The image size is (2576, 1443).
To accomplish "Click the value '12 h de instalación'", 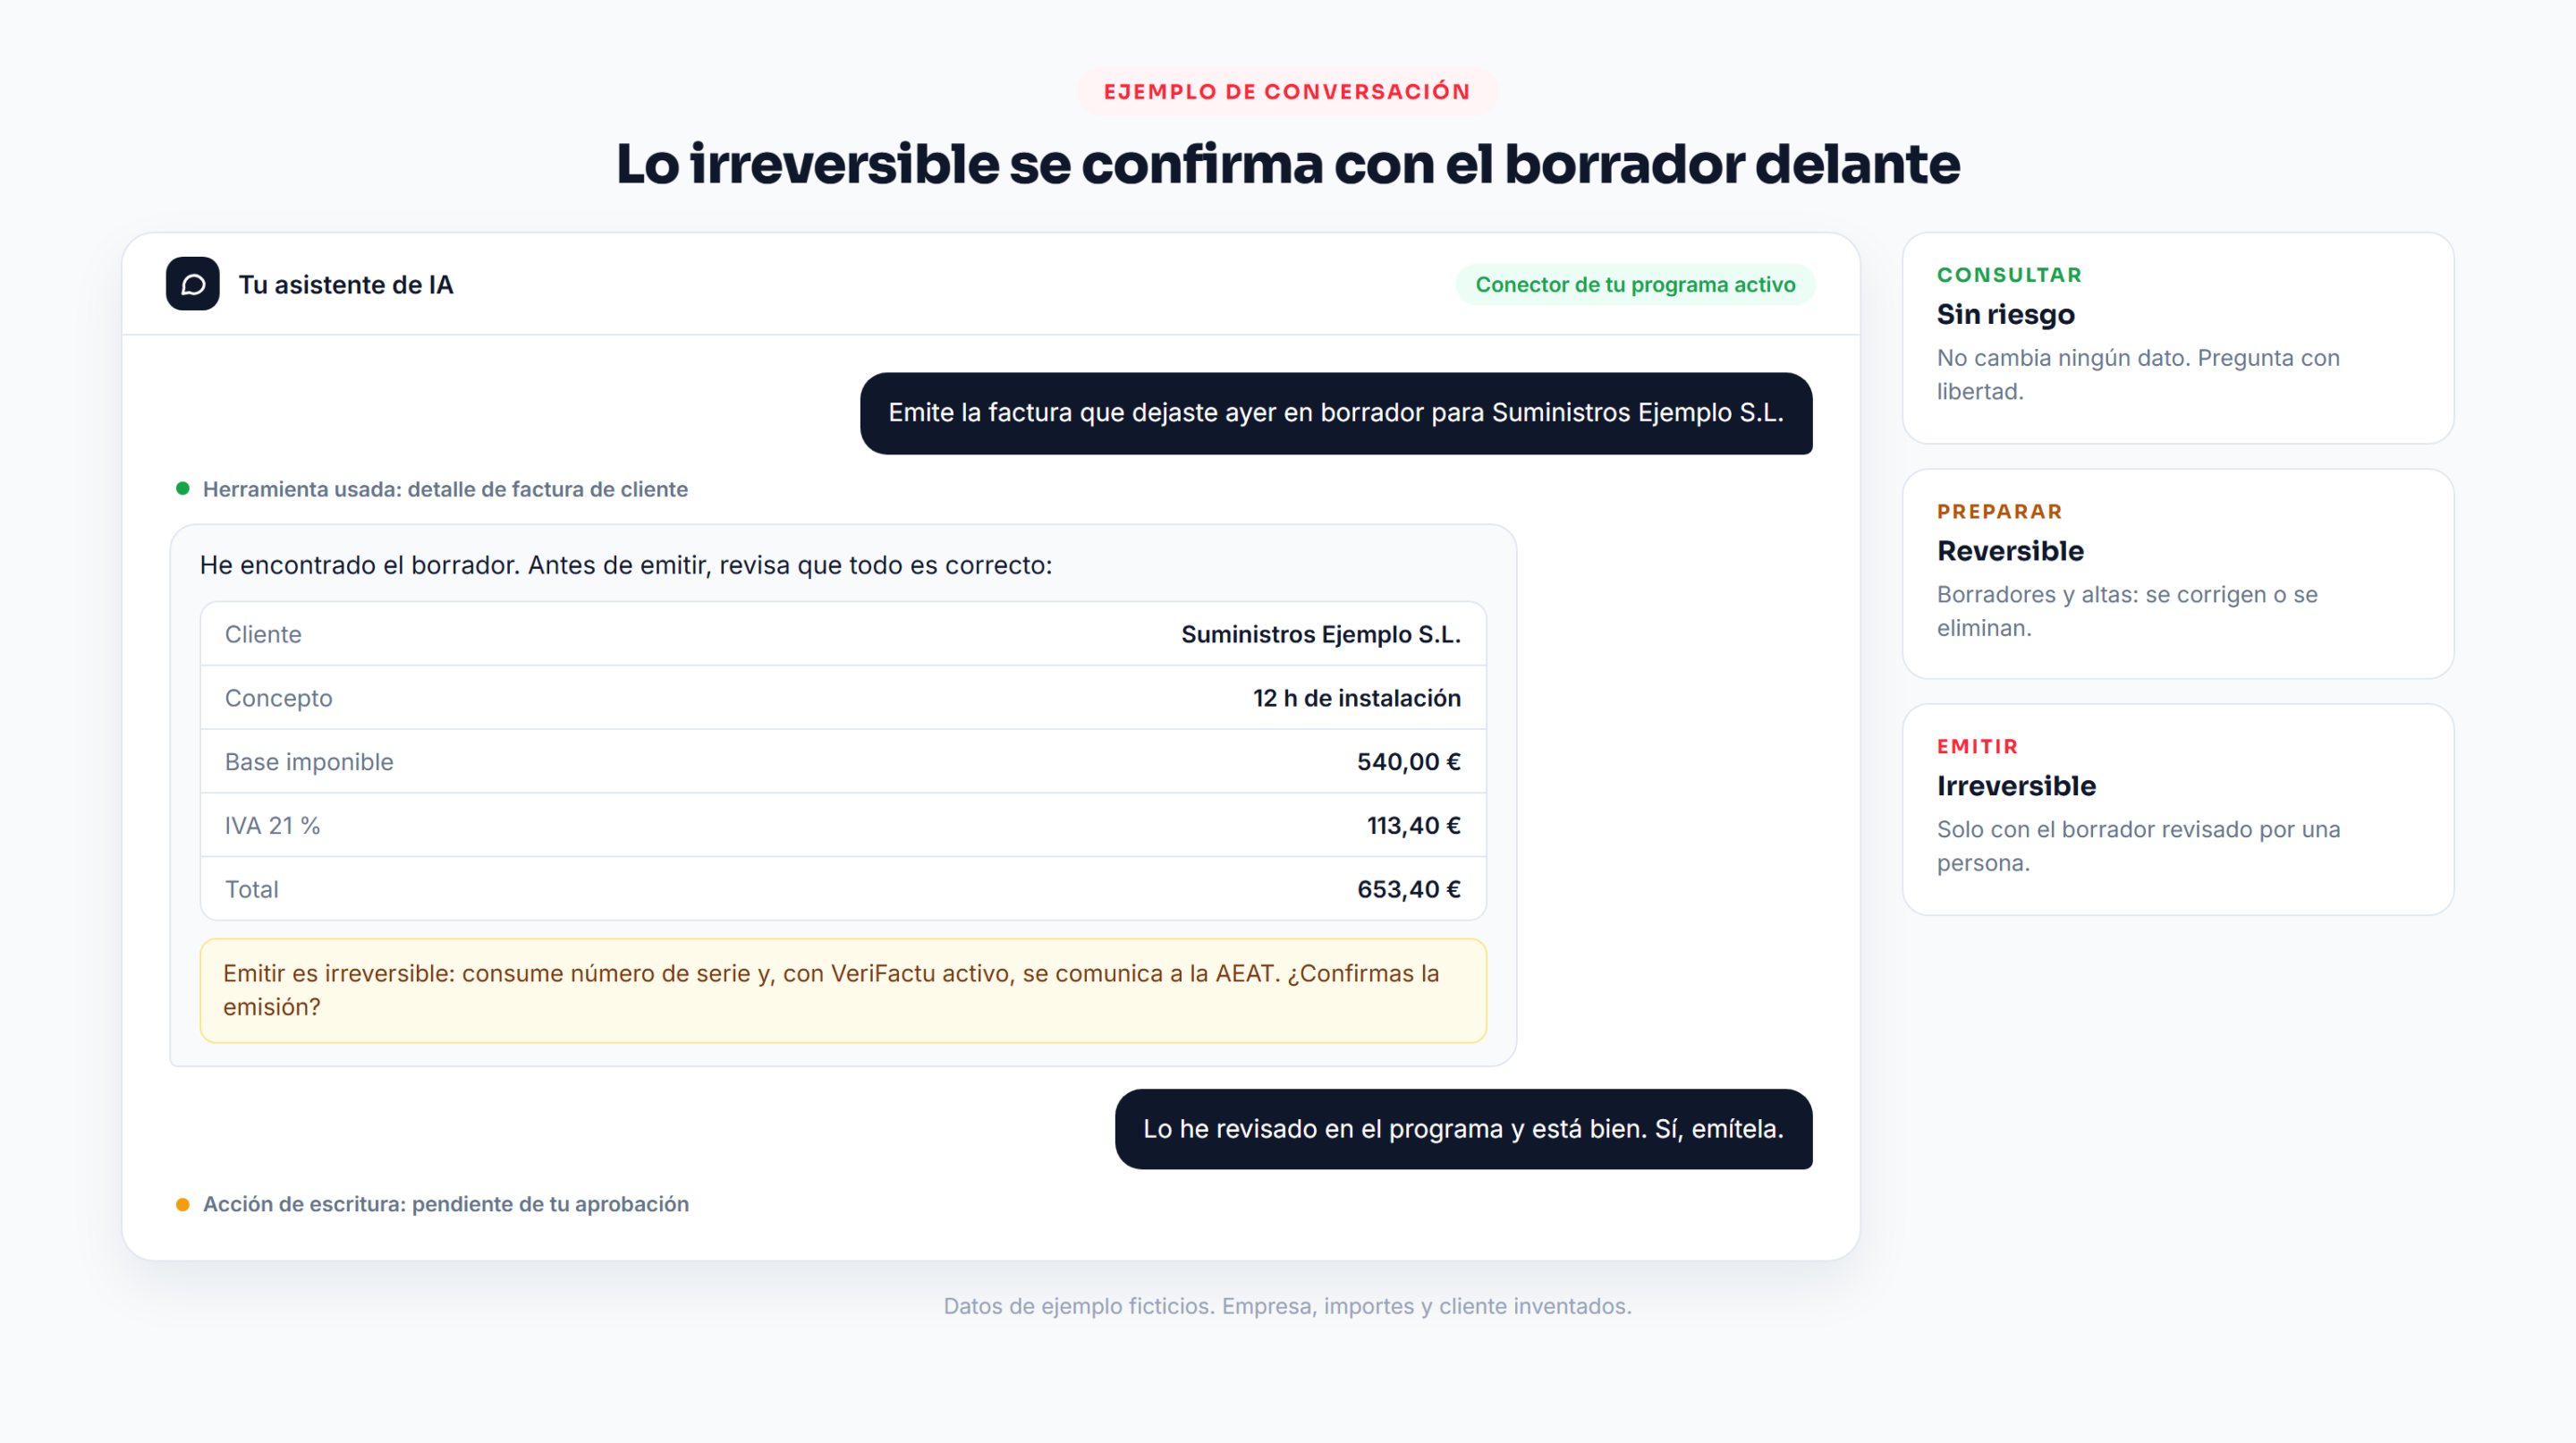I will click(x=1357, y=698).
